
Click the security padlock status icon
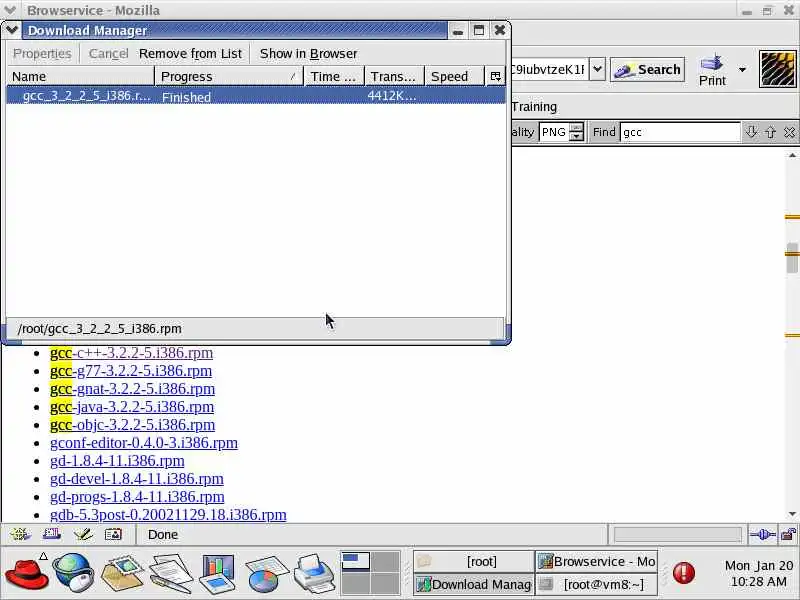tap(788, 535)
